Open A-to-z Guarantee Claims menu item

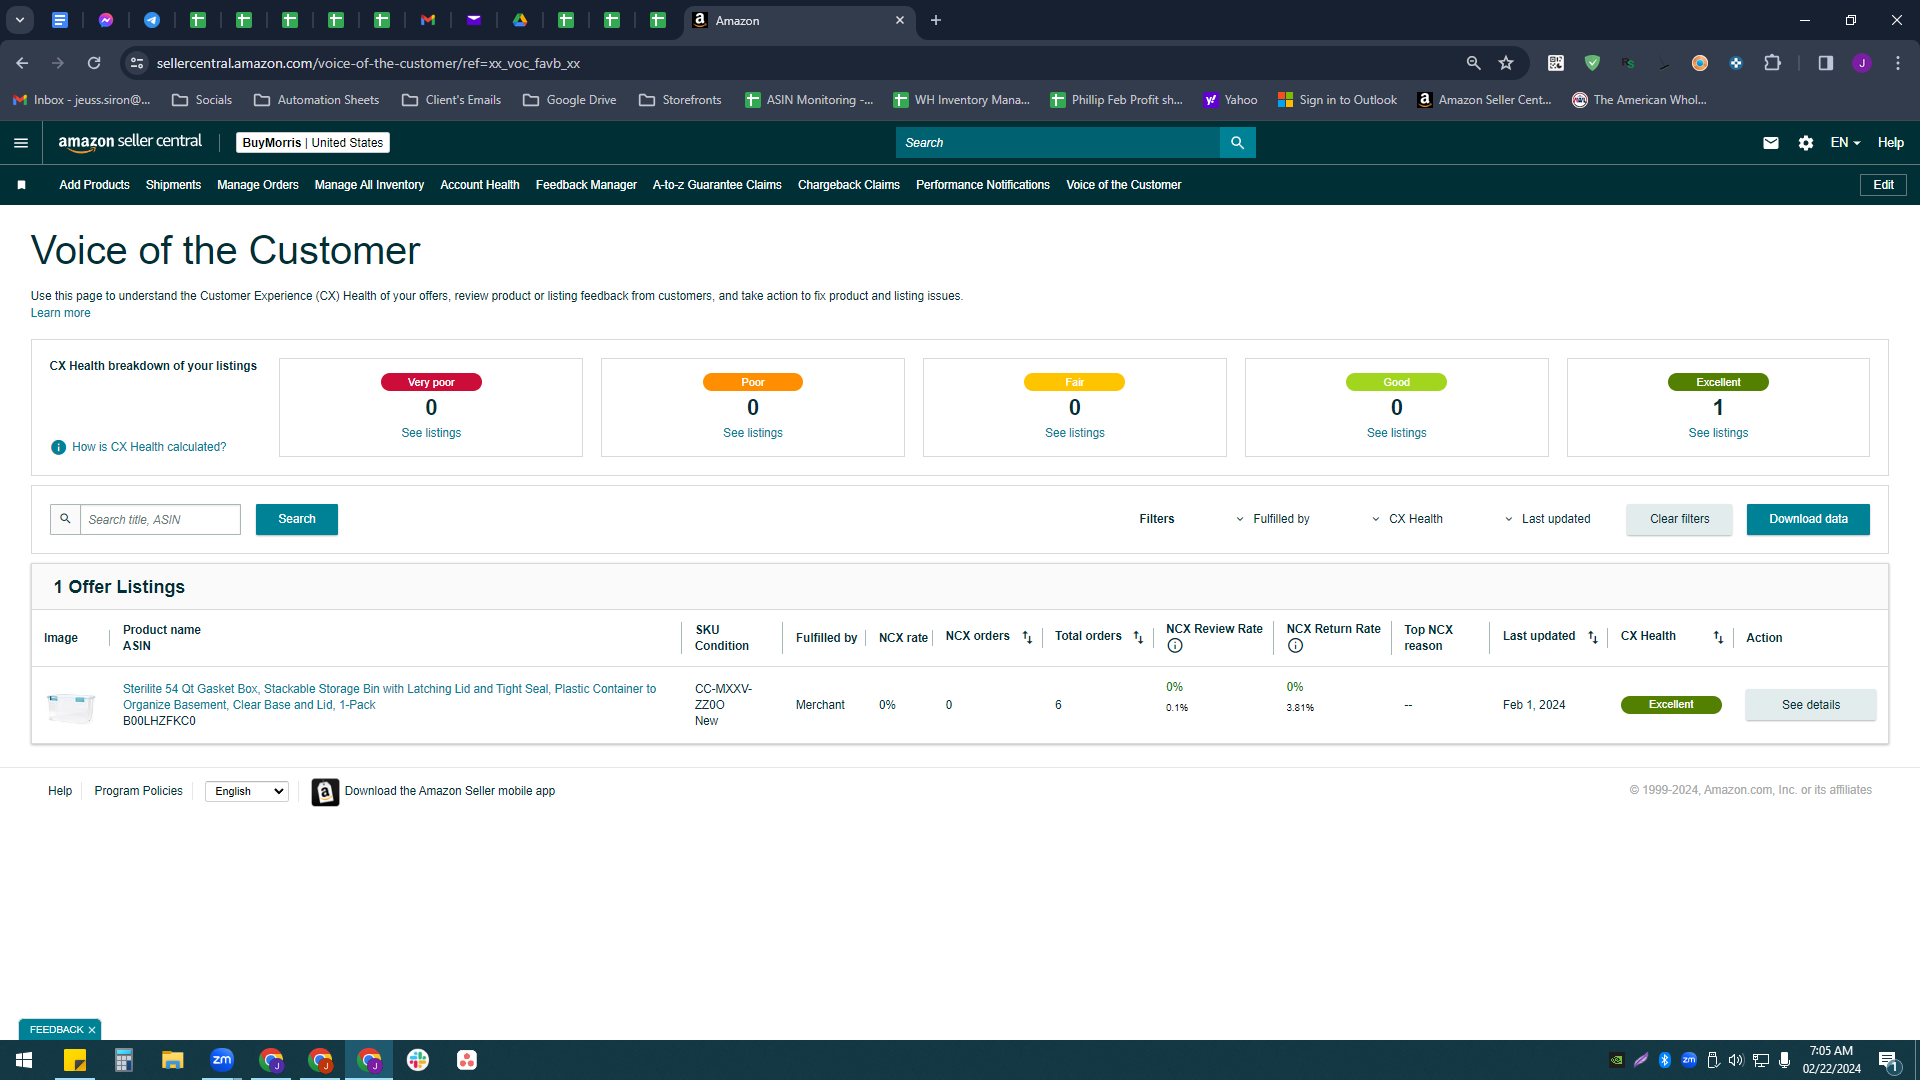pyautogui.click(x=717, y=185)
